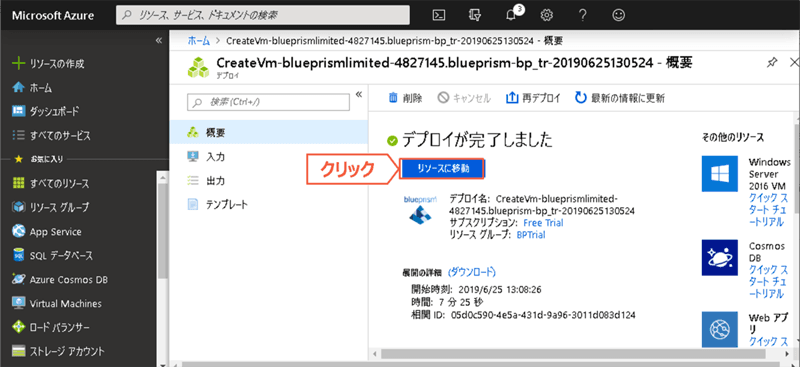Click the green deployment complete check icon

coord(392,140)
